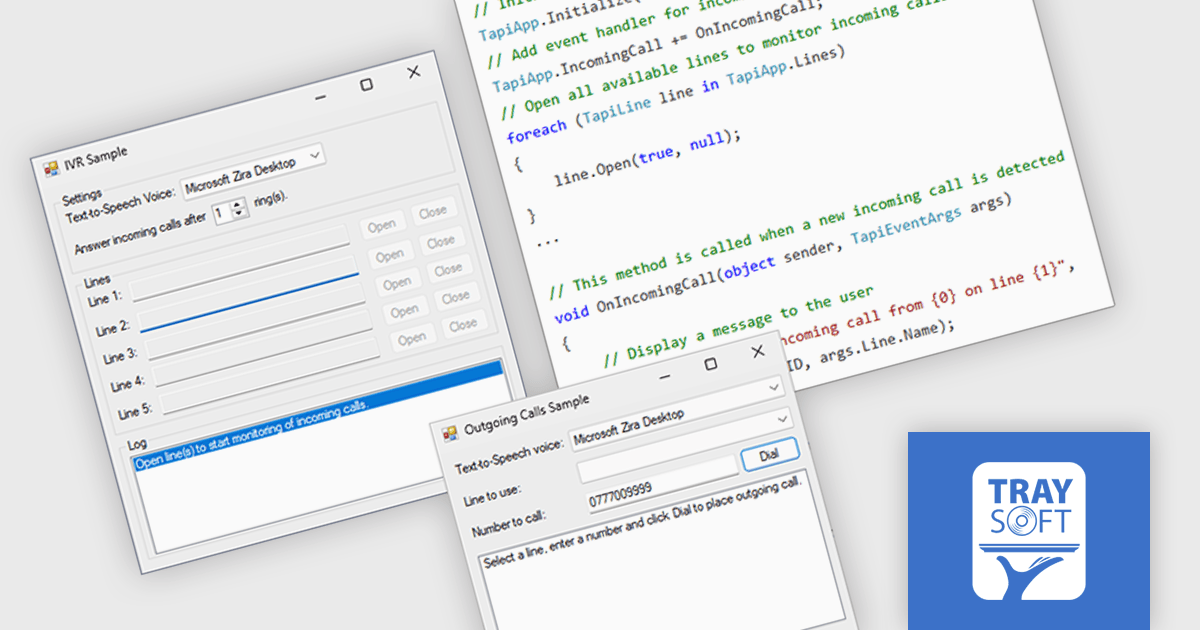Maximize the IVR Sample window
Viewport: 1200px width, 630px height.
tap(366, 85)
